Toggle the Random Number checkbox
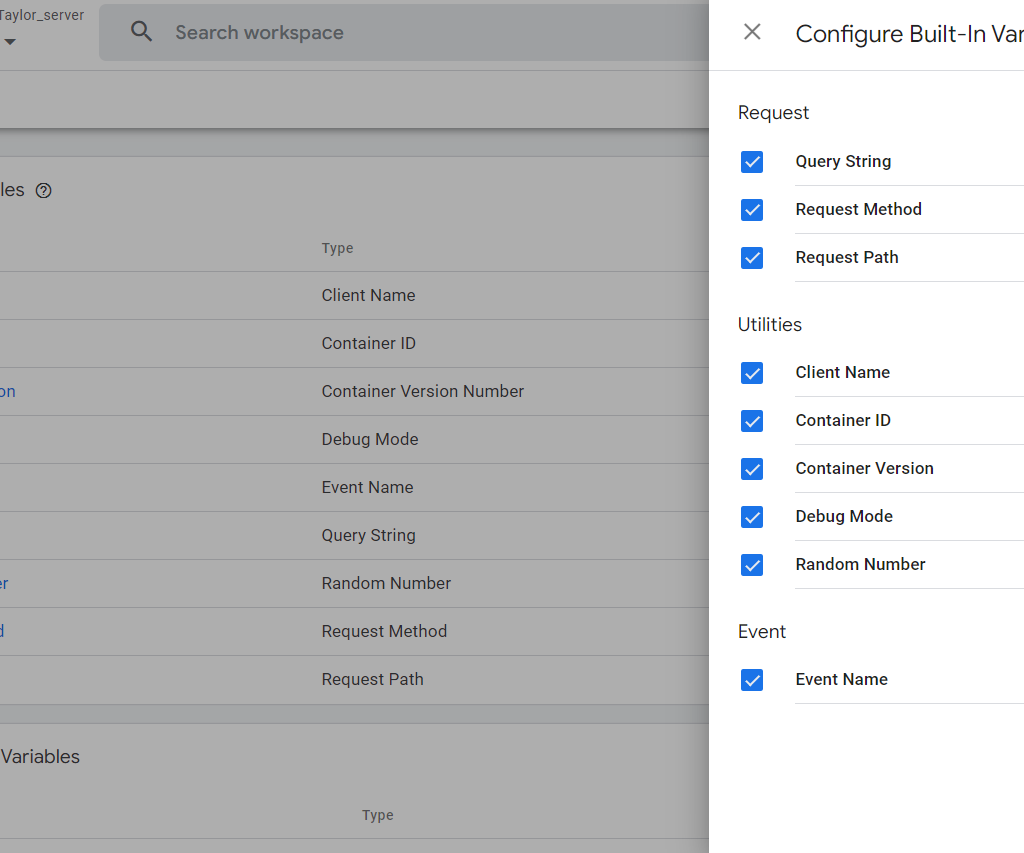 click(752, 565)
